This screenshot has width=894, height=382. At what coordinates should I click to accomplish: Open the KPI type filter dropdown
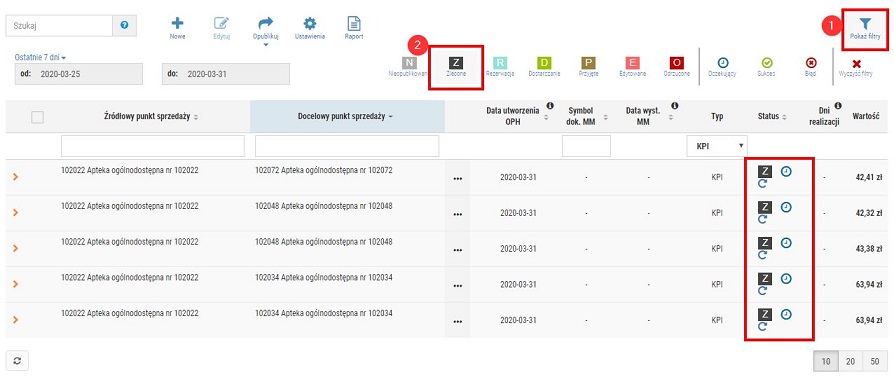[x=717, y=146]
